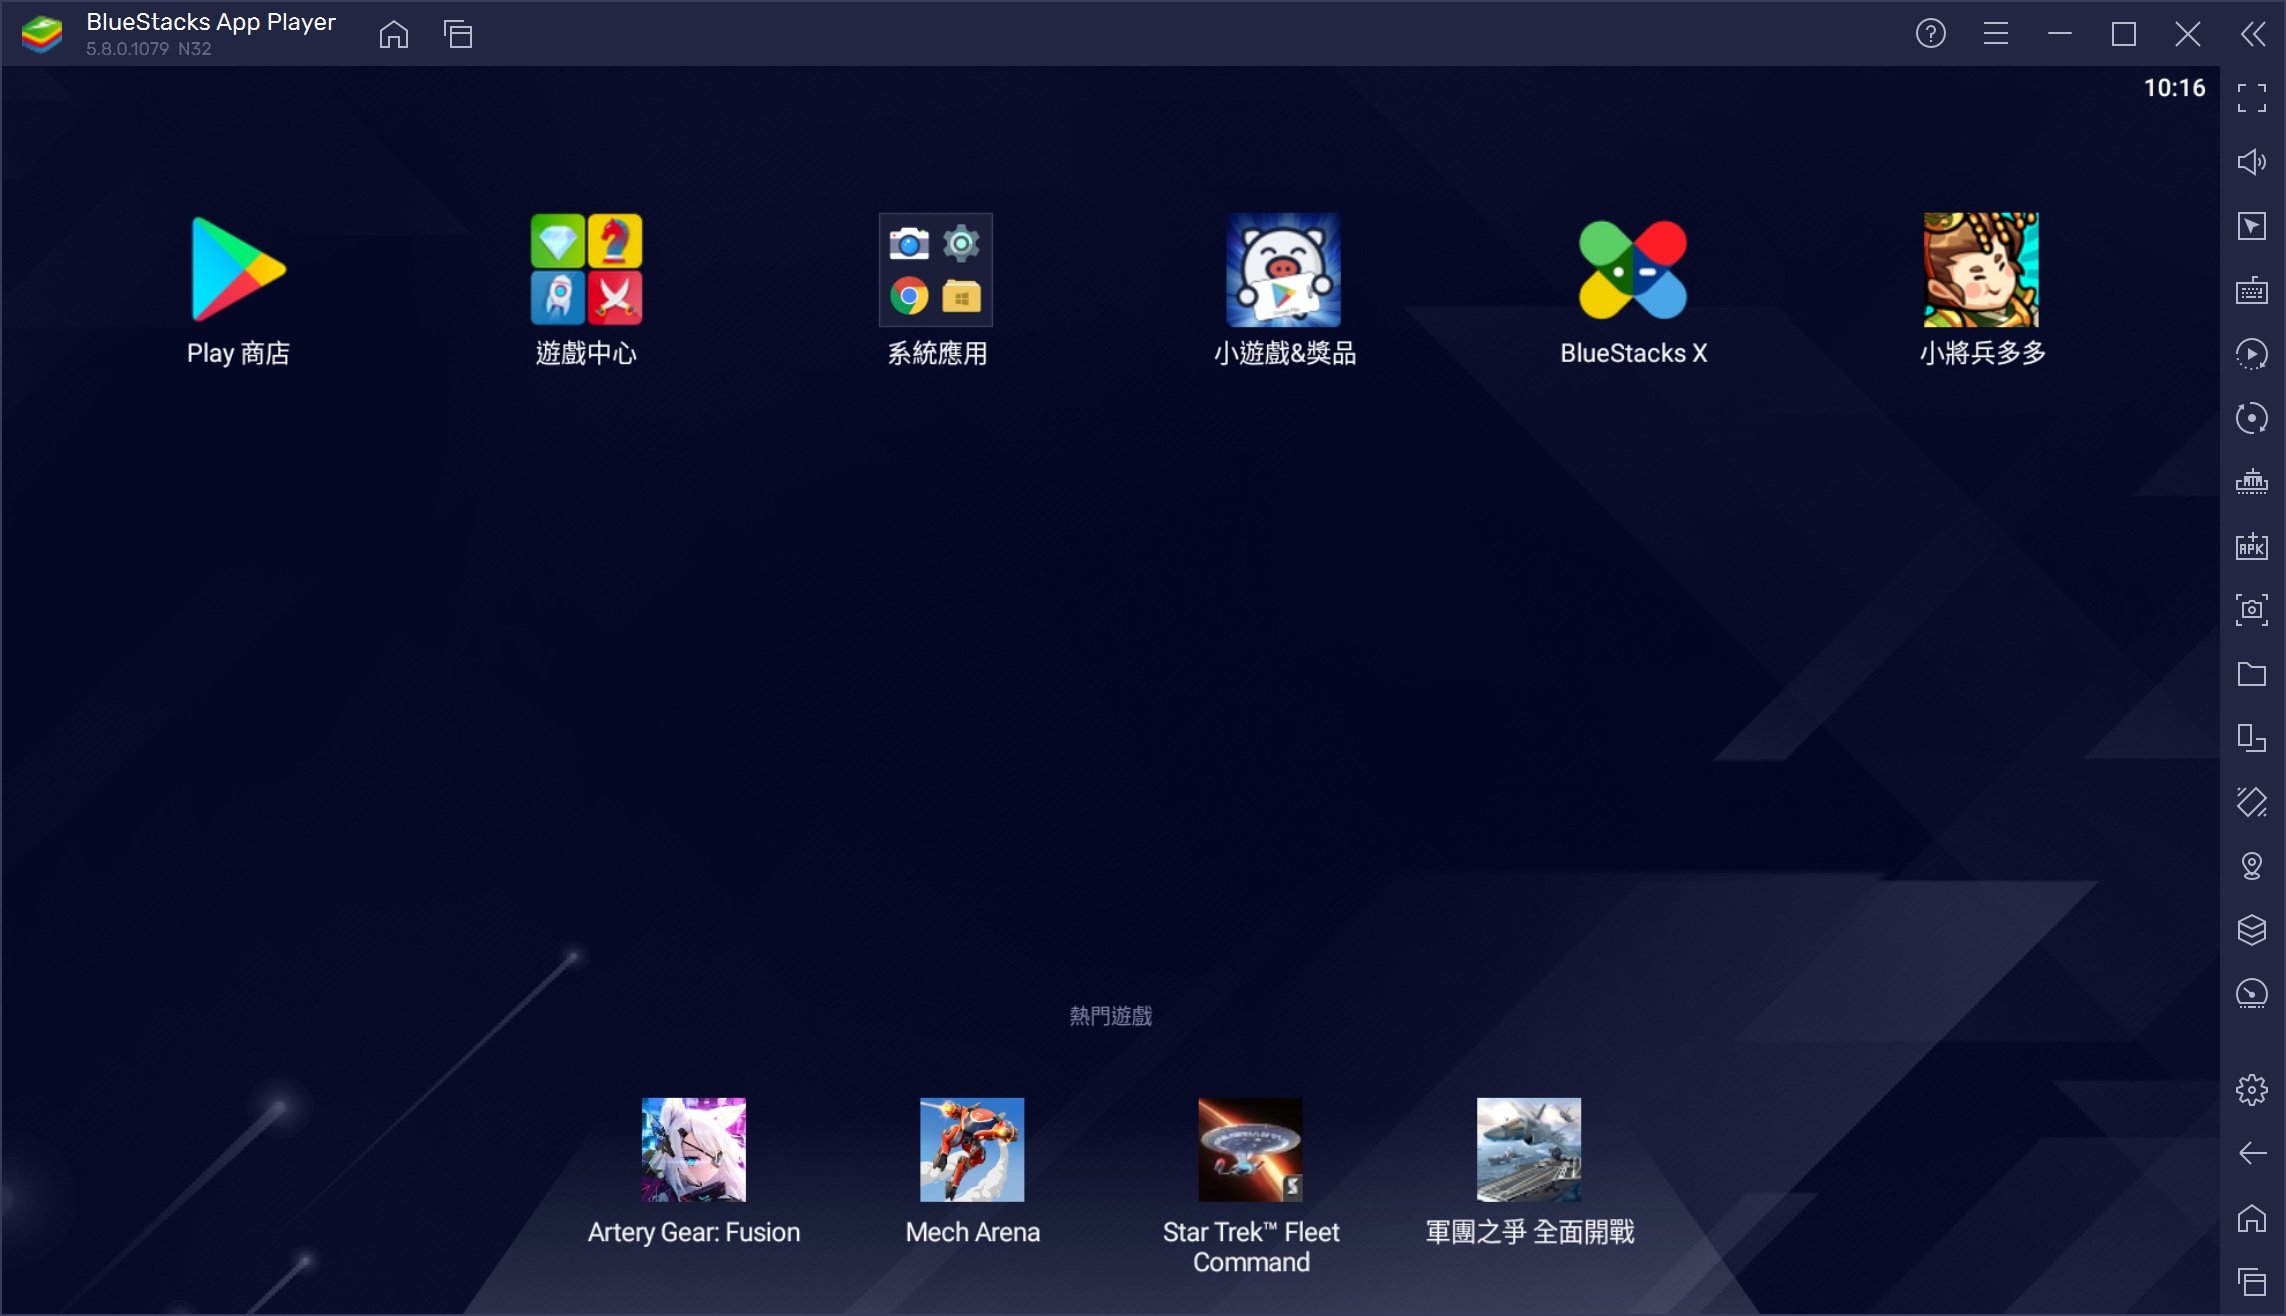
Task: Open the set location pin icon
Action: point(2252,866)
